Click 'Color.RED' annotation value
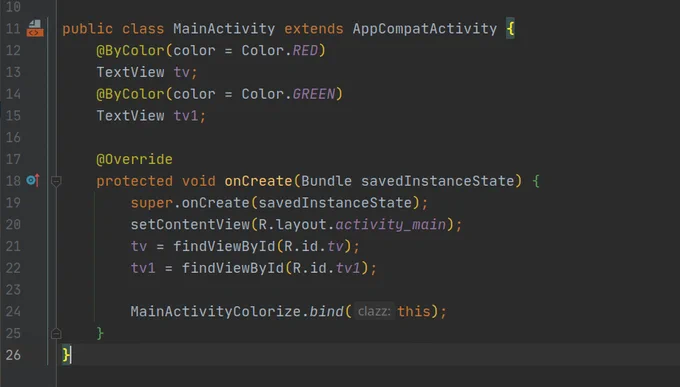Screen dimensions: 680x387 (x=280, y=51)
